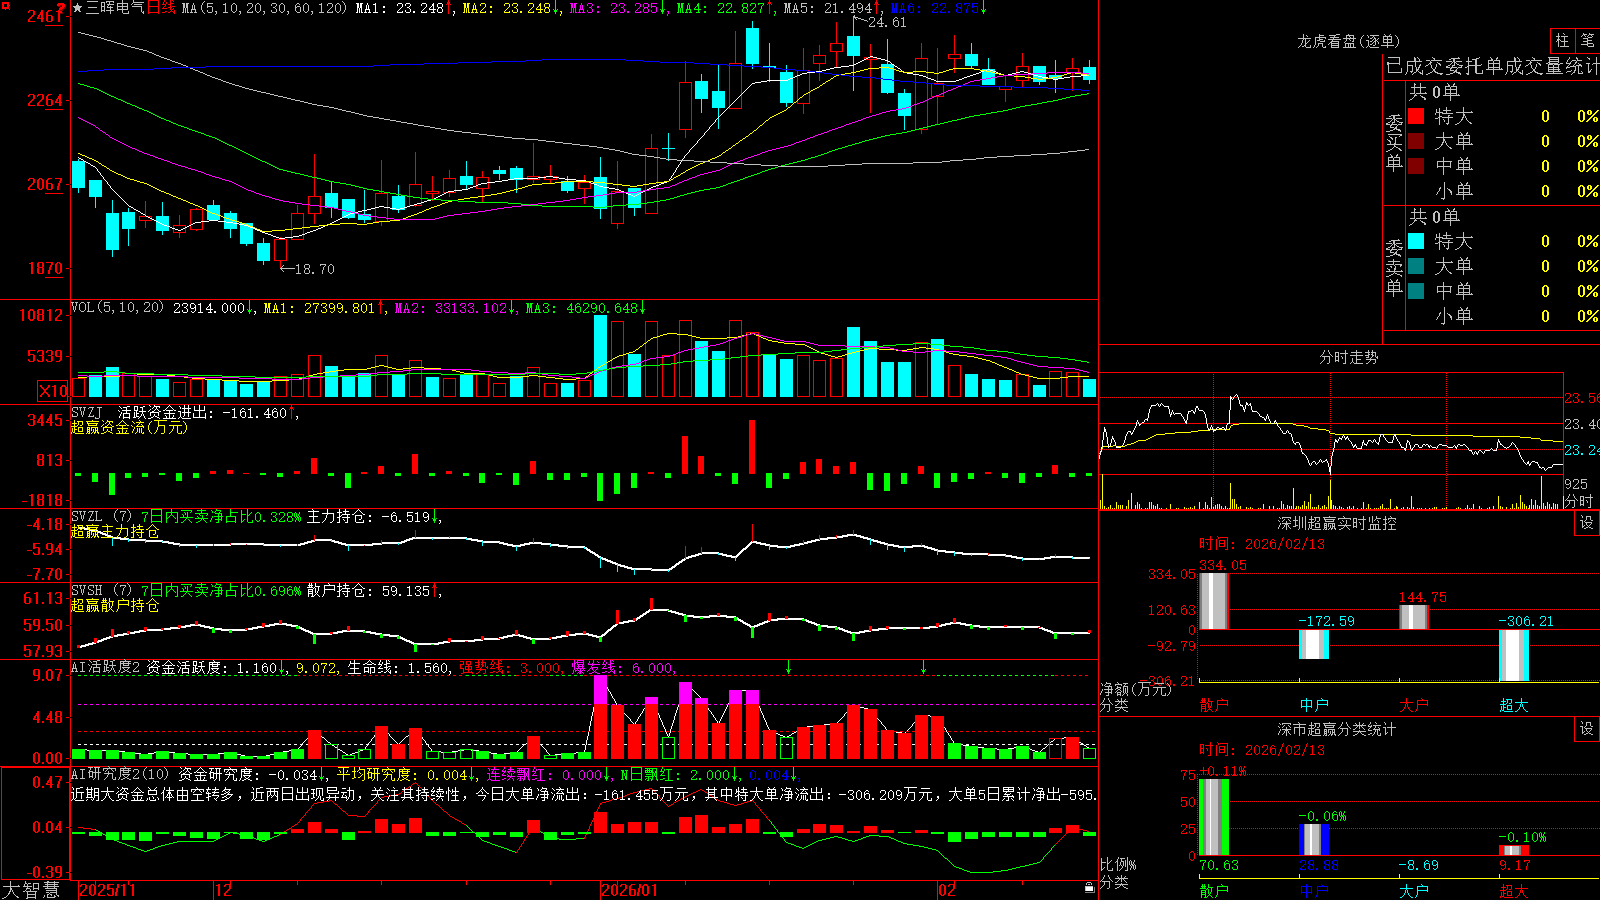This screenshot has width=1600, height=900.
Task: Click the 委卖单 section label
Action: pyautogui.click(x=1394, y=267)
